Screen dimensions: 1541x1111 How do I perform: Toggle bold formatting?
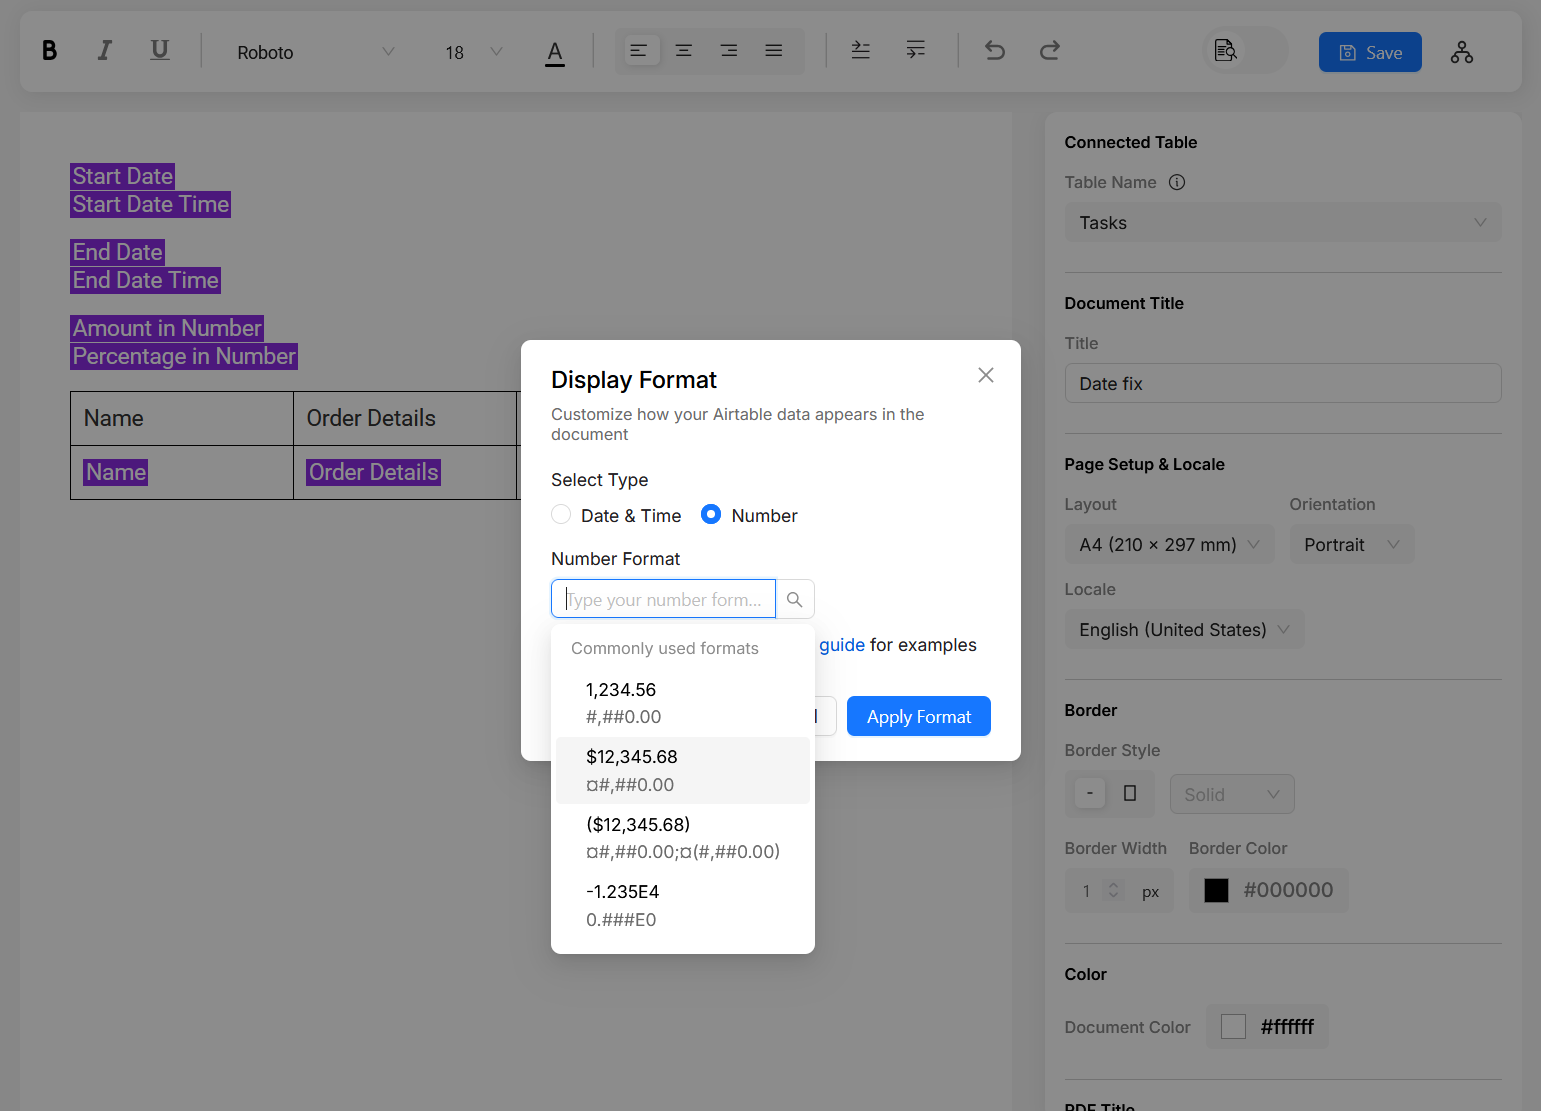(x=49, y=51)
